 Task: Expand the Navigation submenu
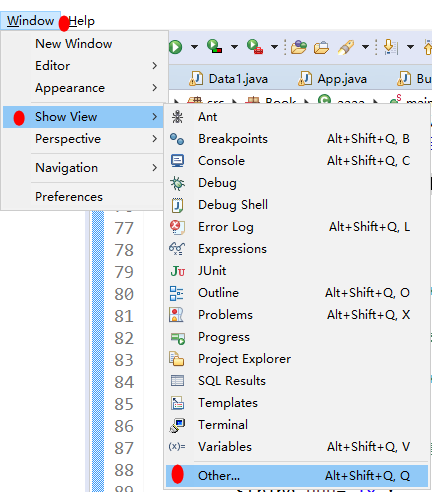(83, 168)
